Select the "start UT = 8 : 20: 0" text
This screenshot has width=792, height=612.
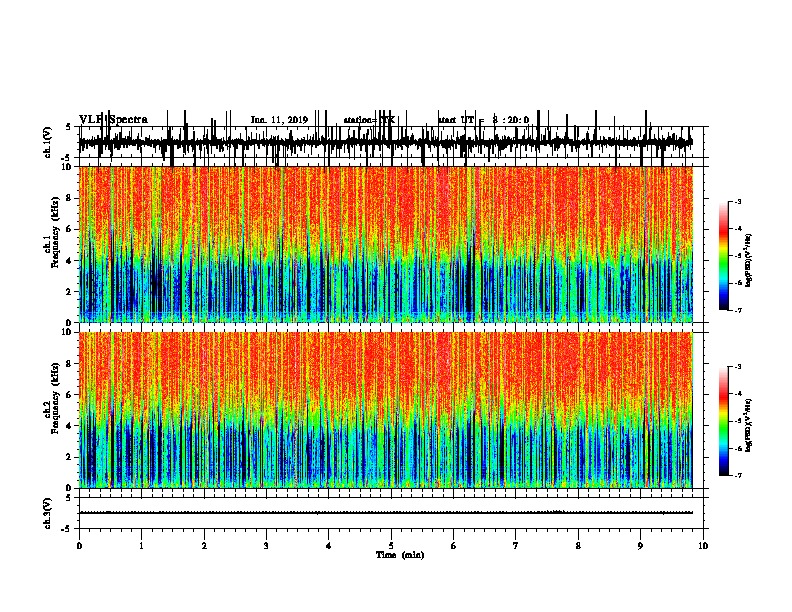(x=483, y=120)
